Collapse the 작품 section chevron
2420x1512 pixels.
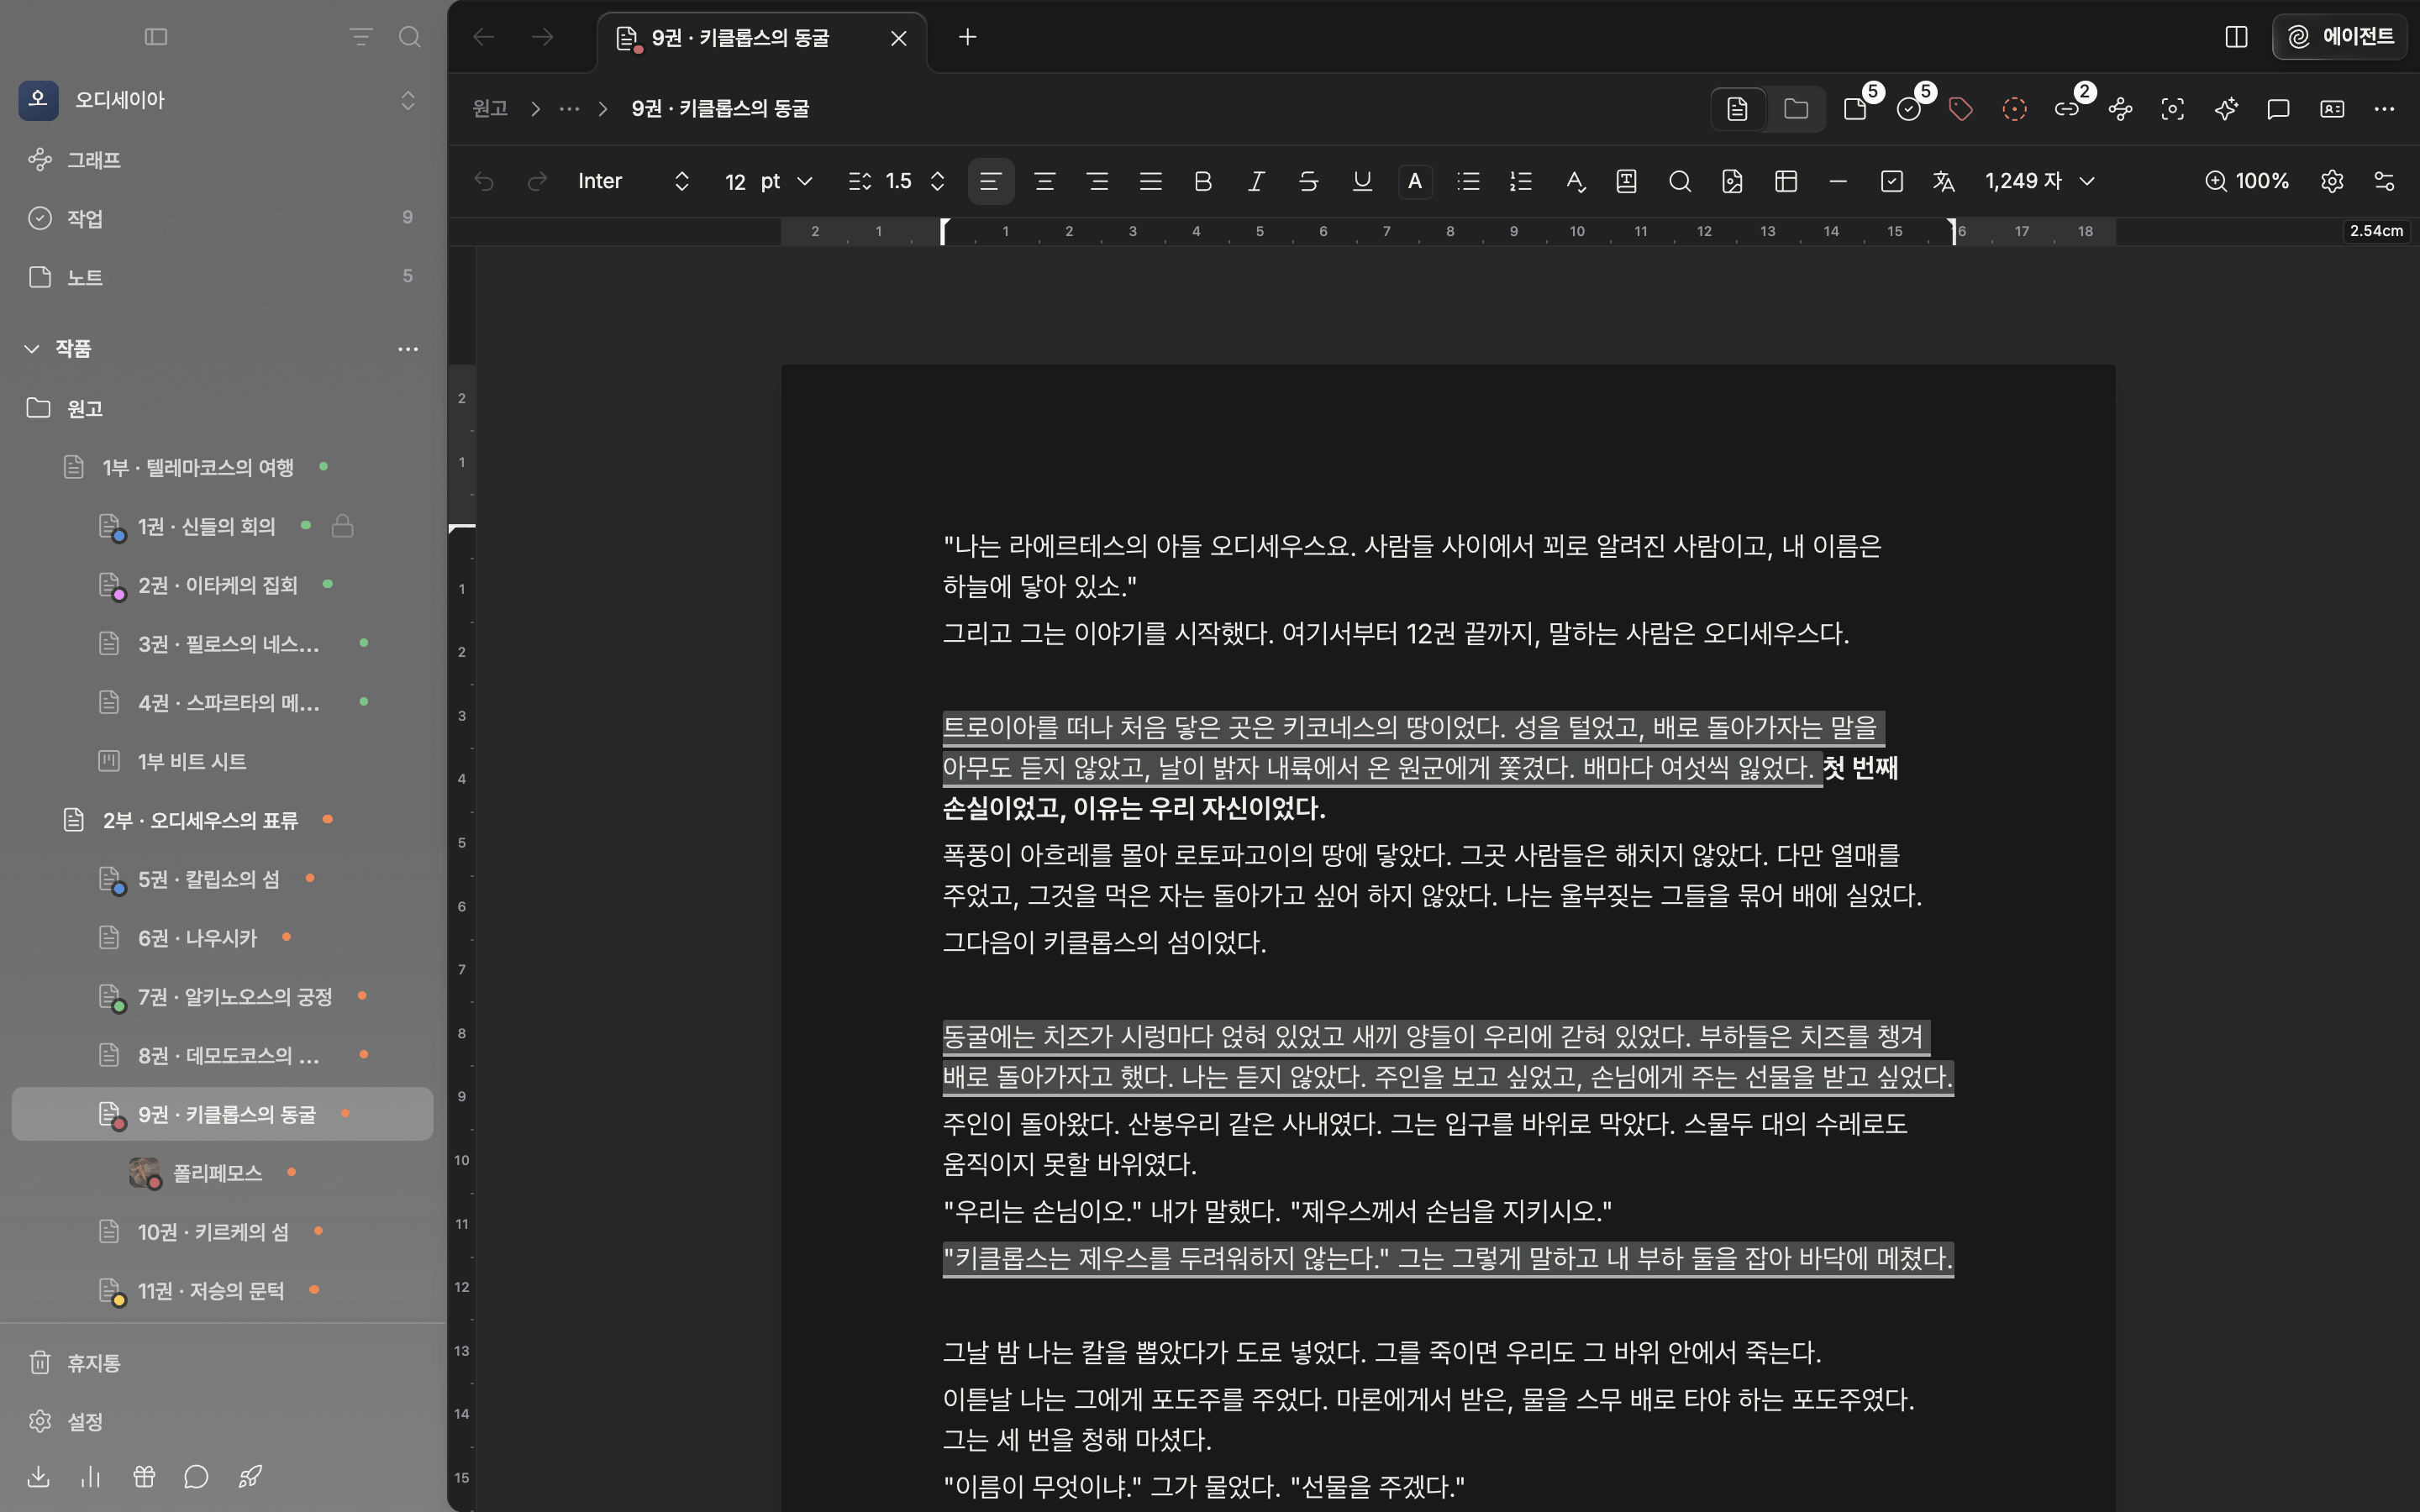pyautogui.click(x=32, y=348)
